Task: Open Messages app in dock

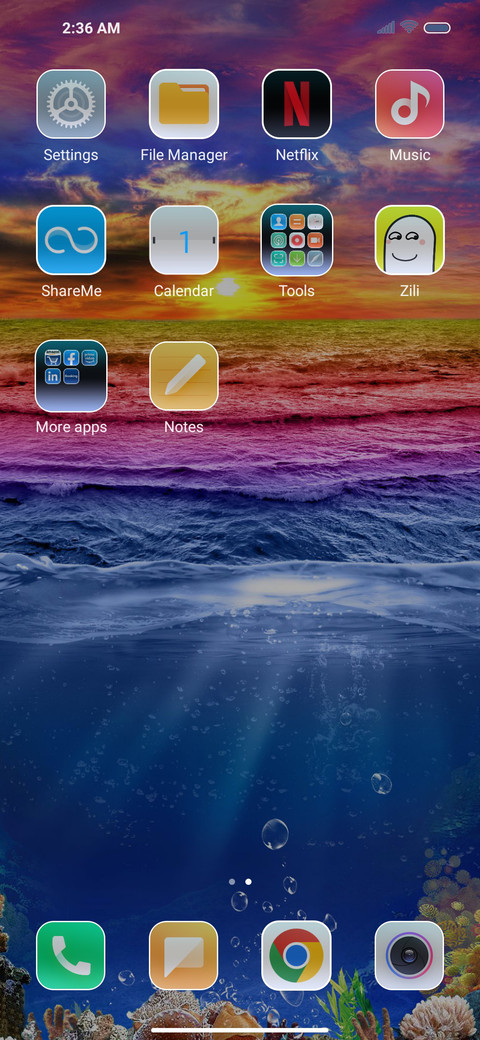Action: [184, 956]
